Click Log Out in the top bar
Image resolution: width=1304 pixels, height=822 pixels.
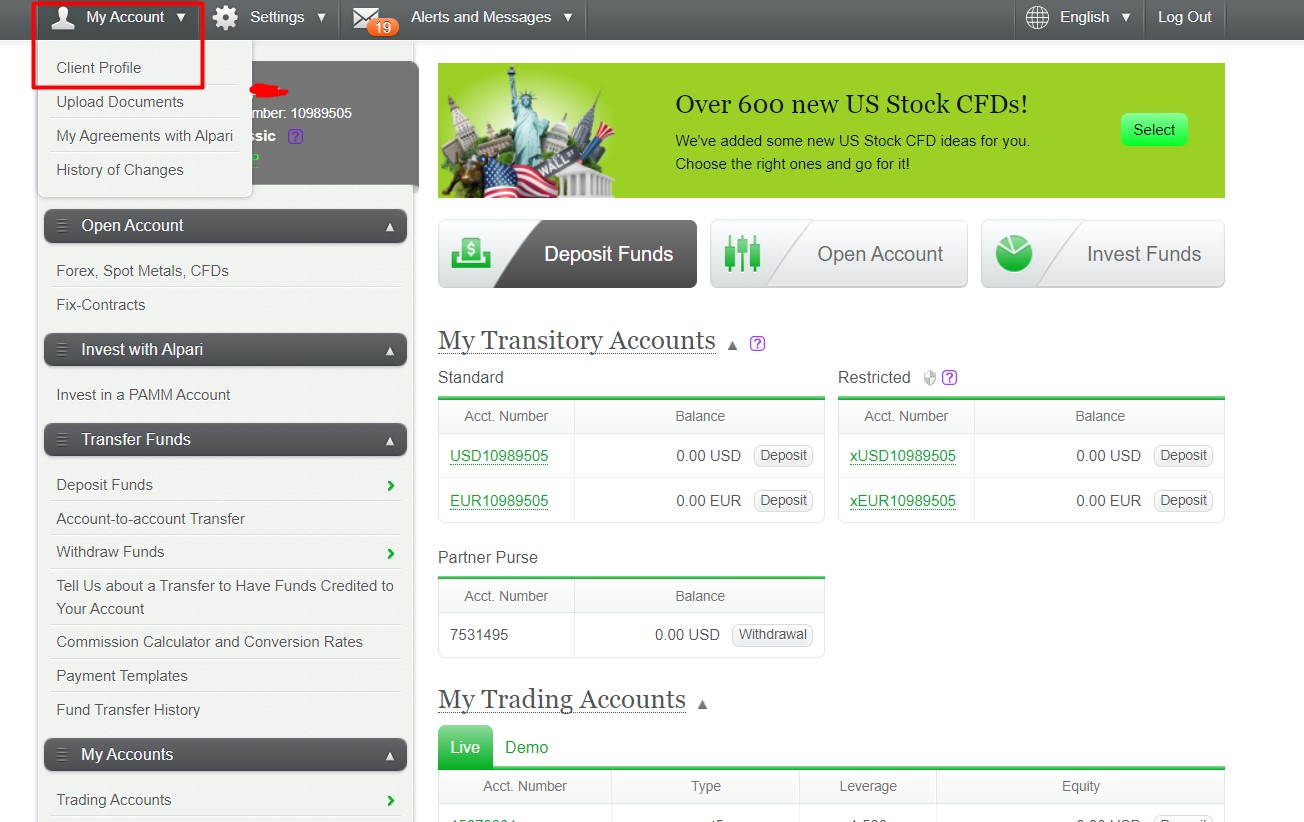[1184, 17]
